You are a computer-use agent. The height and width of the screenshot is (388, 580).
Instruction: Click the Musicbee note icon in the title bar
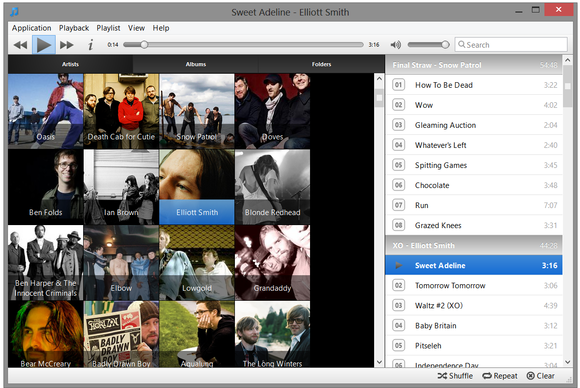pos(14,12)
